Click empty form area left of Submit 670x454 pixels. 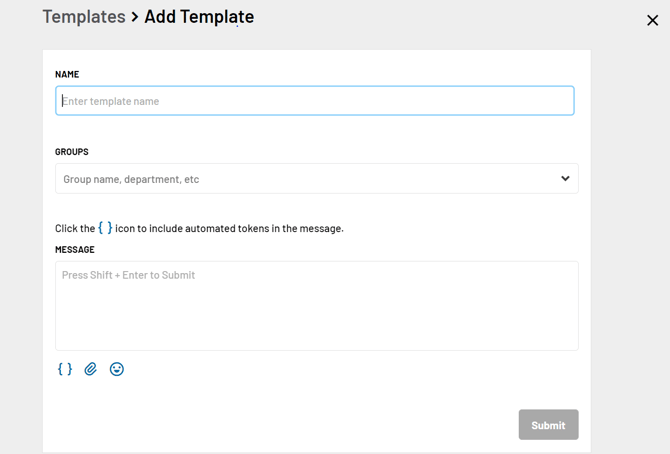(x=300, y=425)
